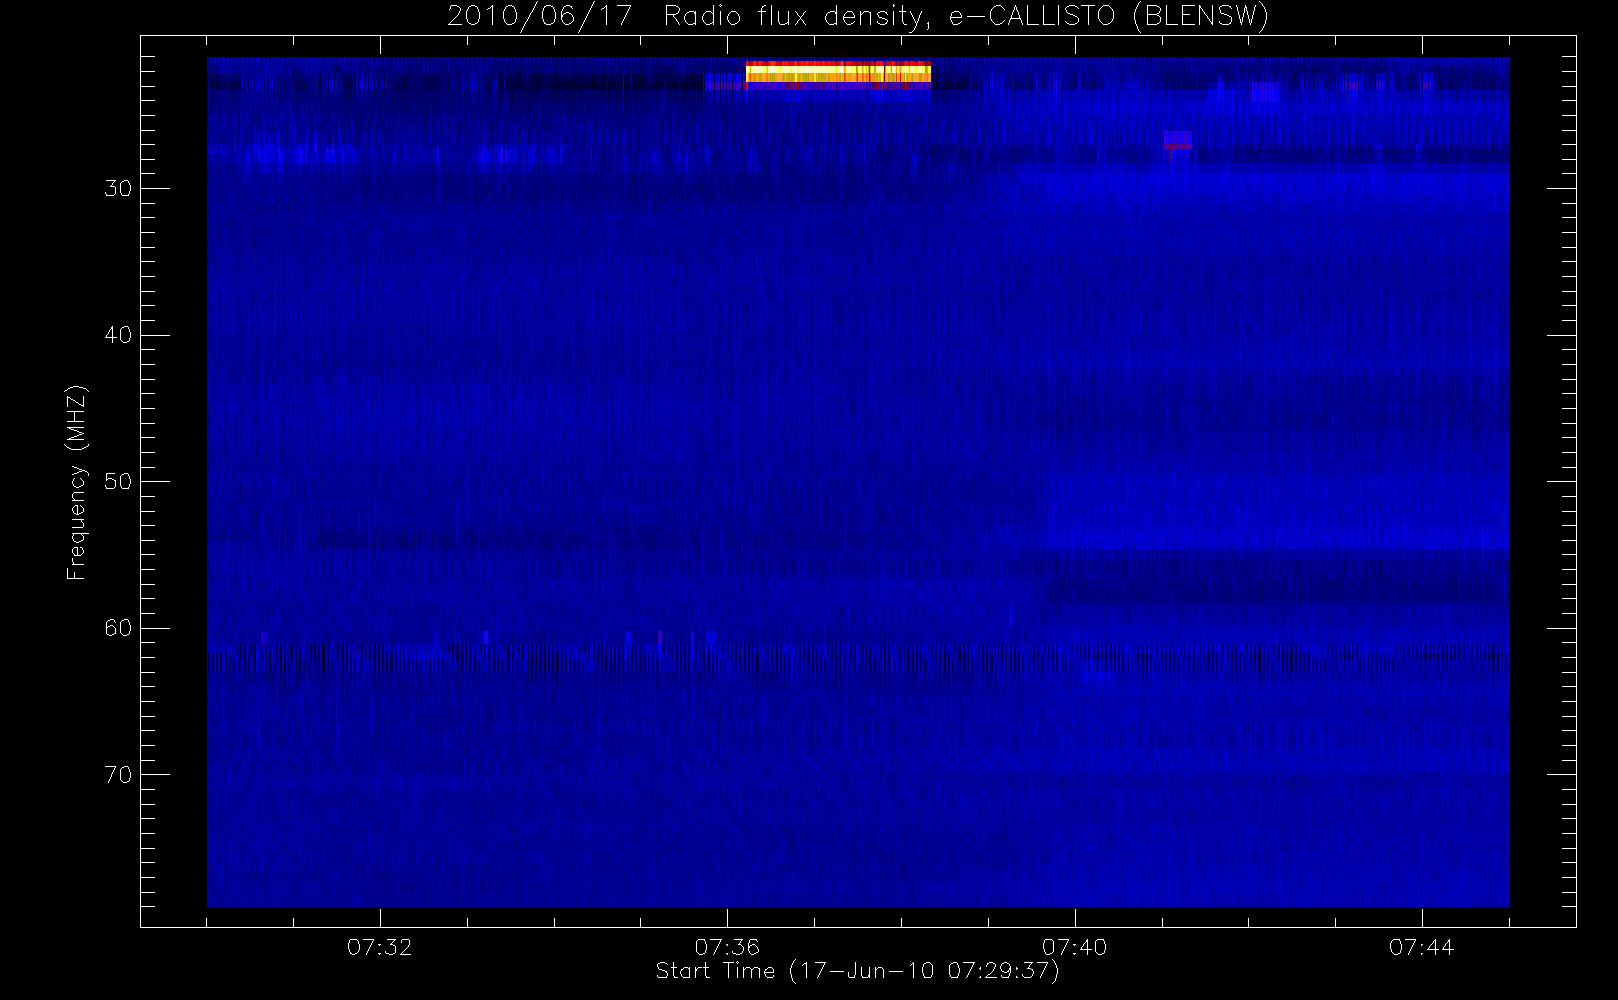Click the 07:36 time tick label
Screen dimensions: 1618x1000
pos(727,947)
